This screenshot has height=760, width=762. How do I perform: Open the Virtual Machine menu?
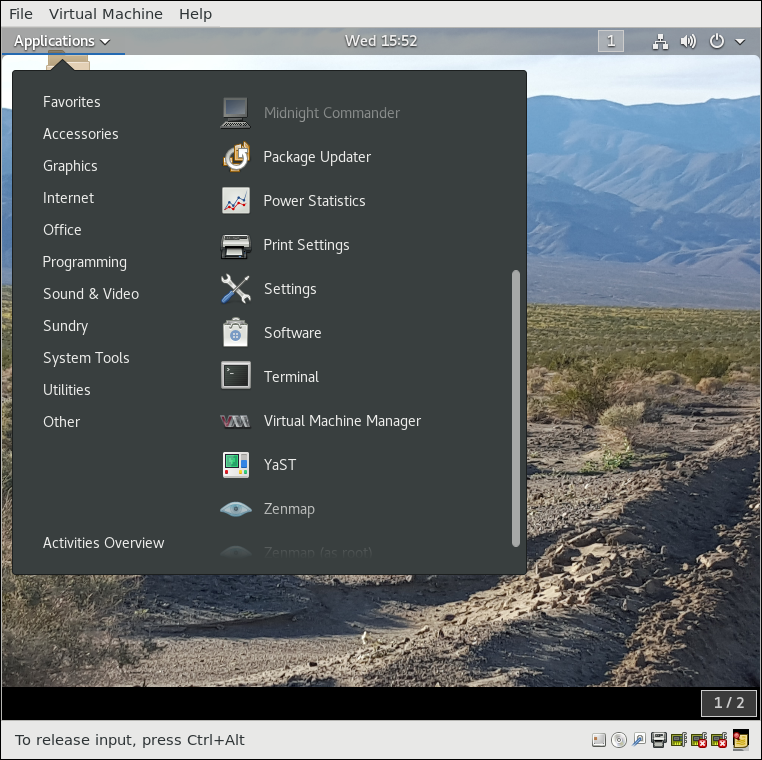106,14
